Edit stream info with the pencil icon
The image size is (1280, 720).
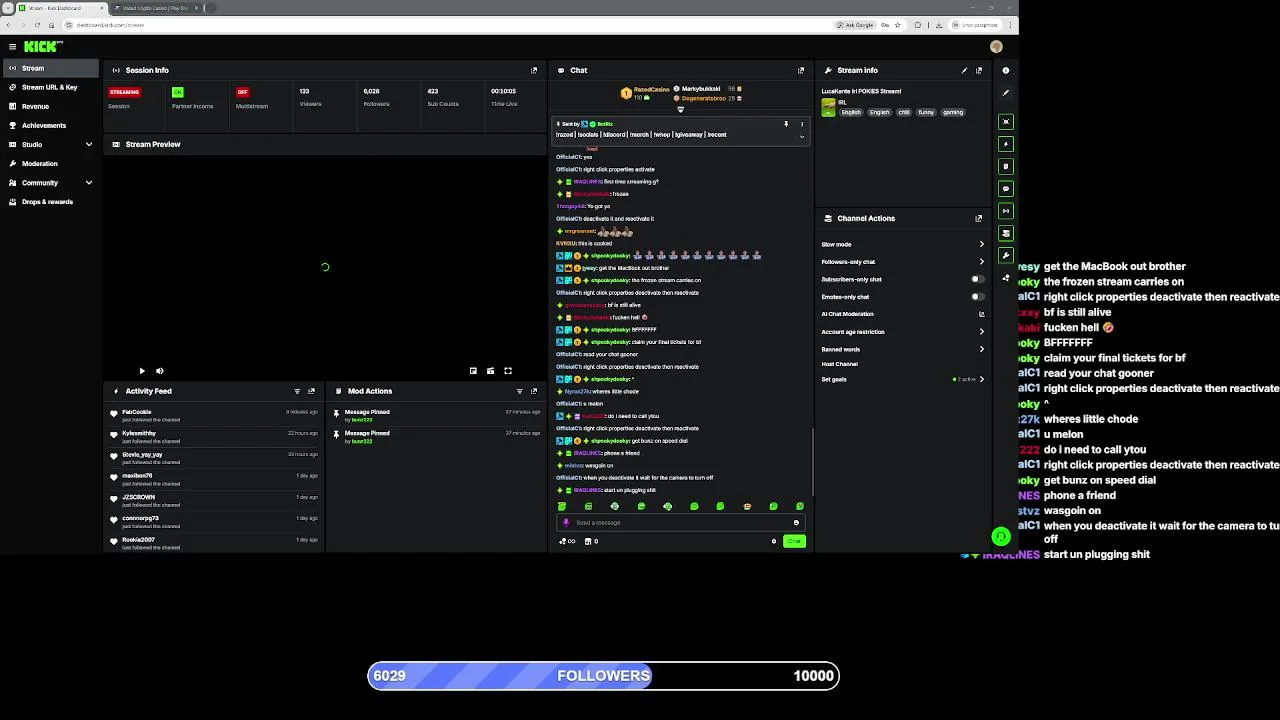(964, 70)
